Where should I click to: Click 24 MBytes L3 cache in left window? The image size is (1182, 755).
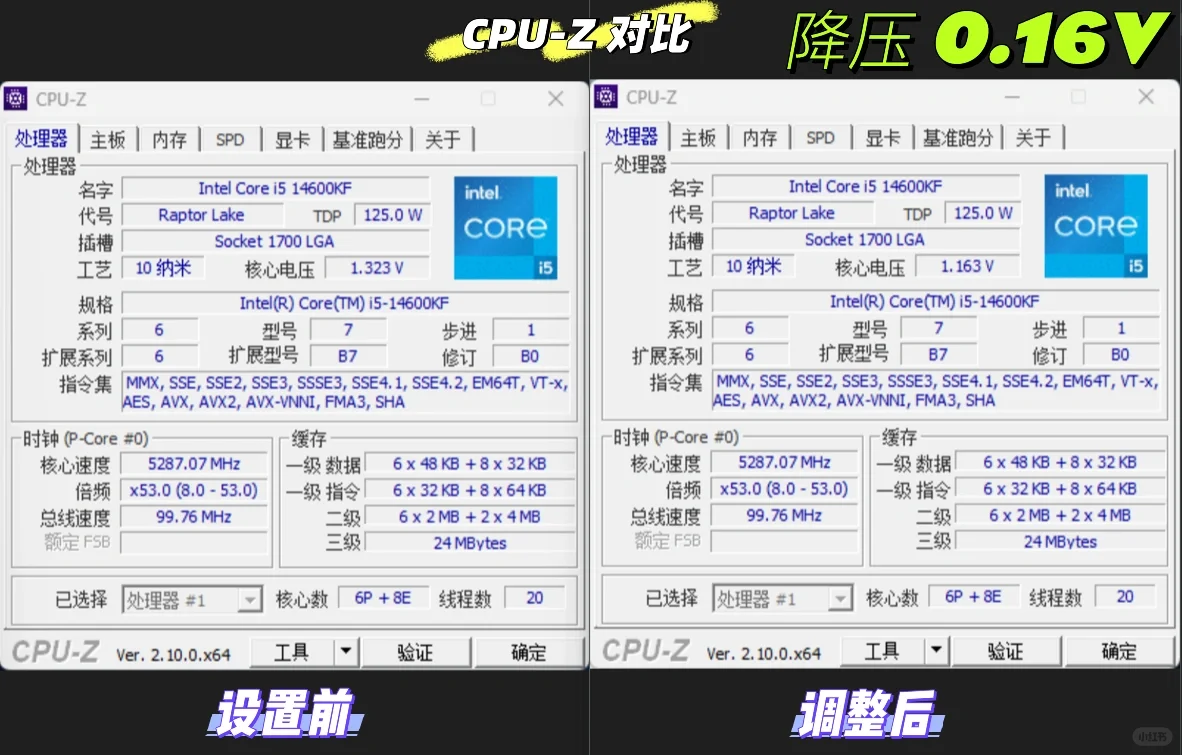coord(470,543)
